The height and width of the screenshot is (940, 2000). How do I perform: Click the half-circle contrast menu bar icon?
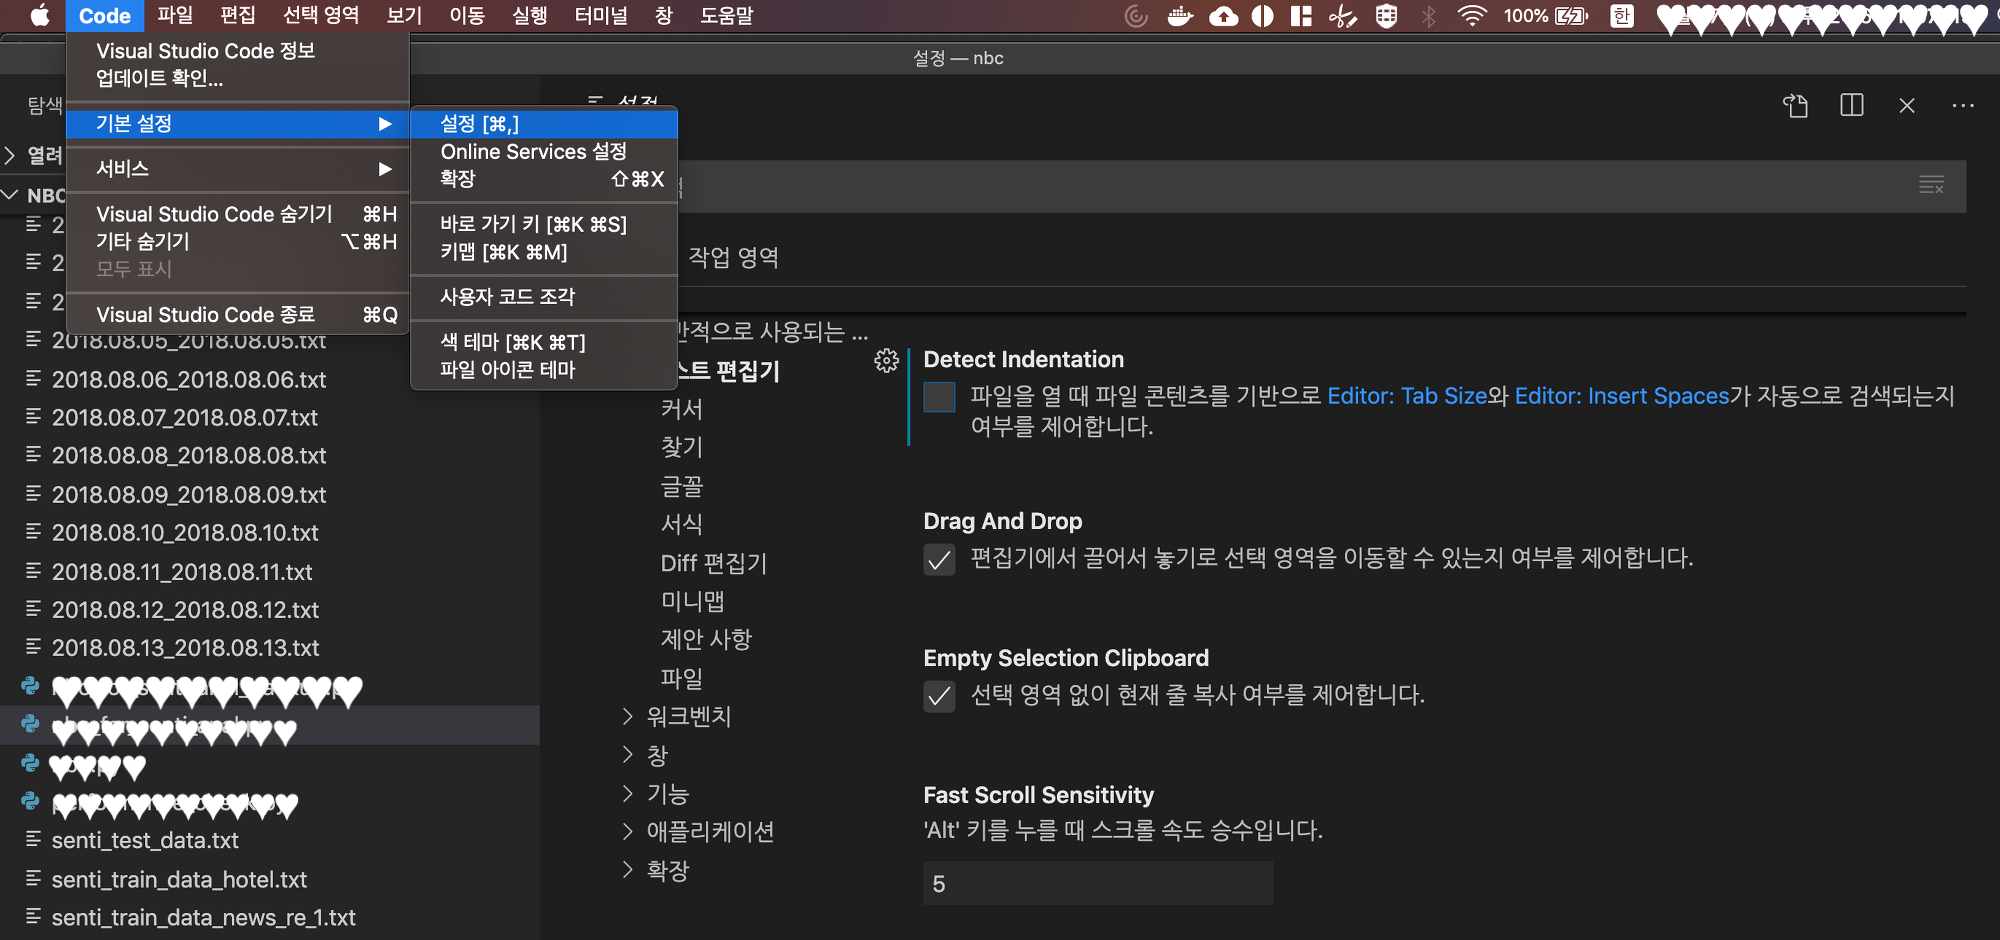[1263, 16]
